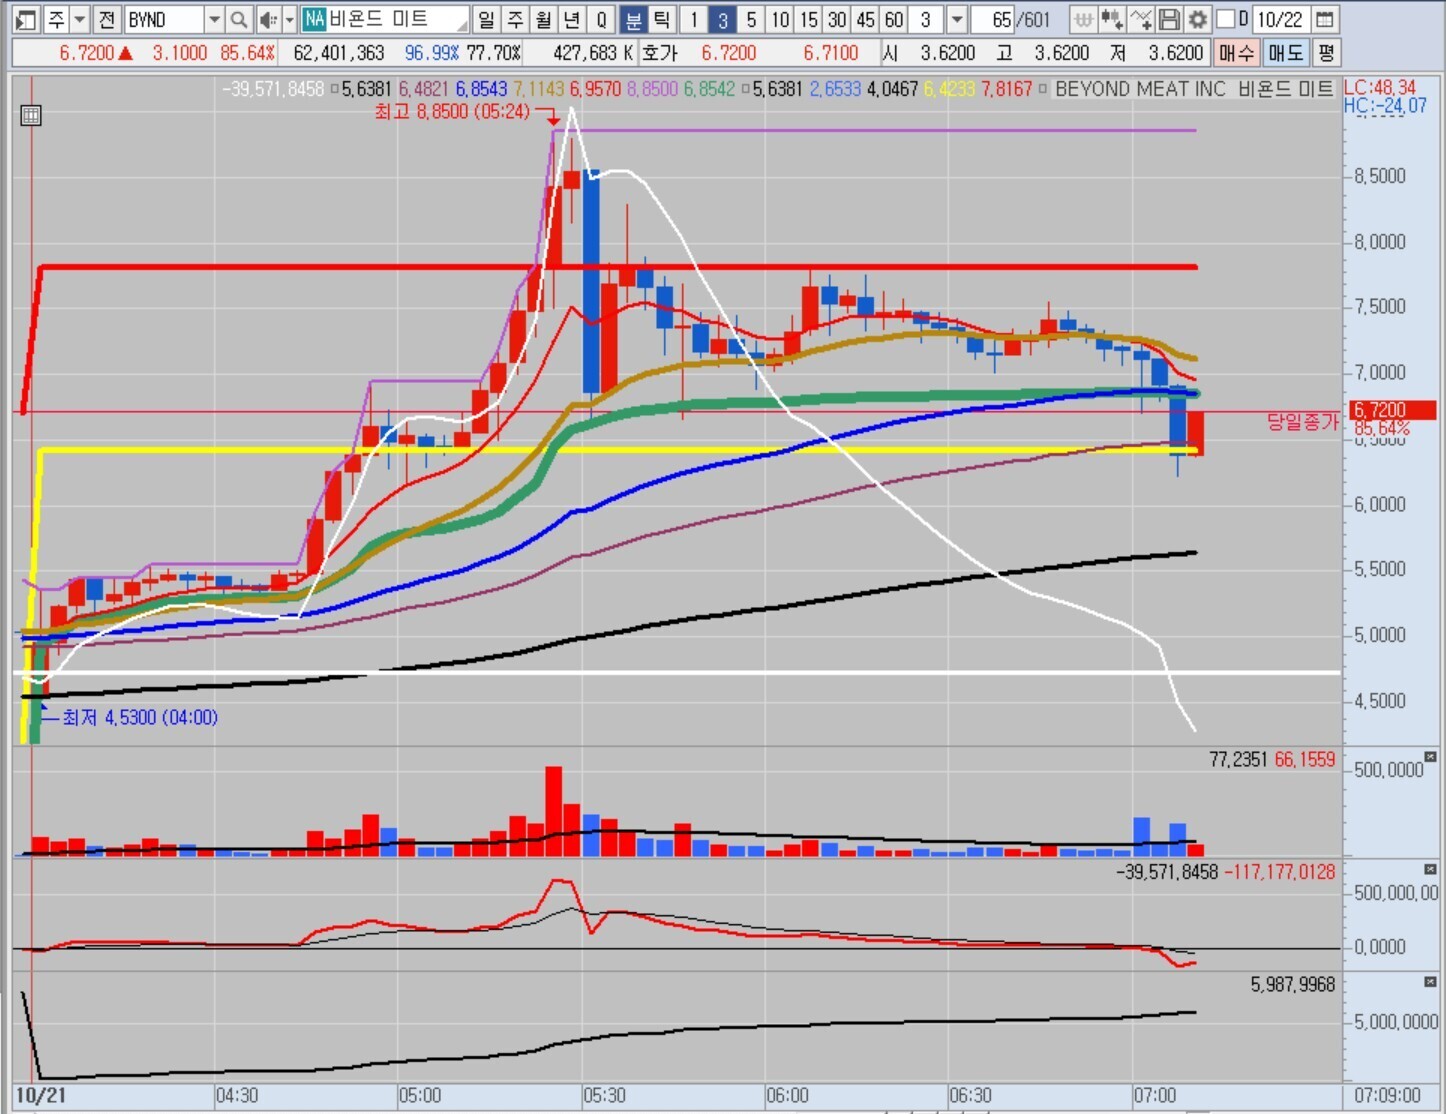Click the data grid icon on chart
The width and height of the screenshot is (1446, 1114).
tap(31, 115)
